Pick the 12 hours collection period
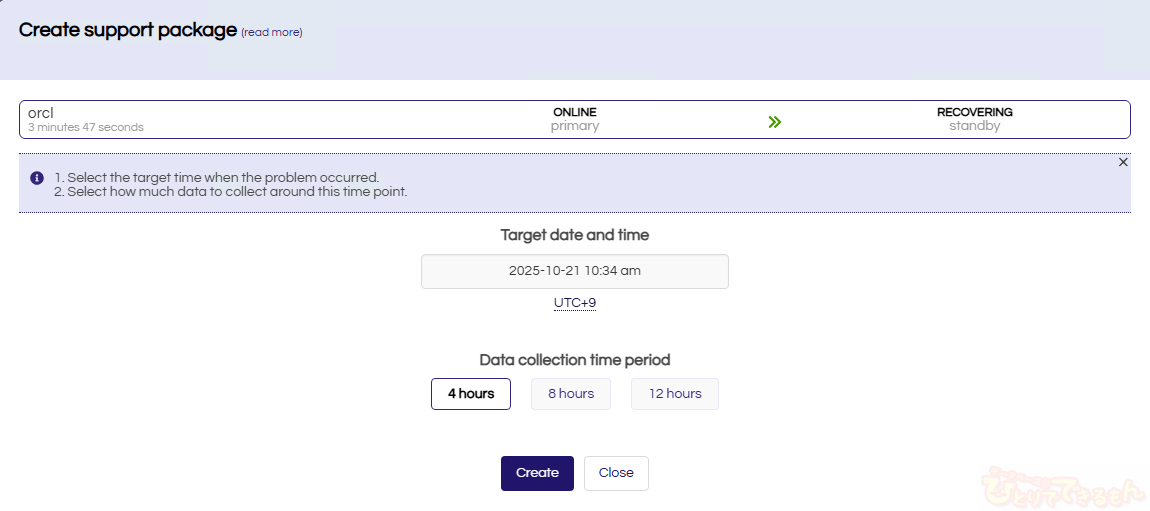This screenshot has height=511, width=1150. 675,394
